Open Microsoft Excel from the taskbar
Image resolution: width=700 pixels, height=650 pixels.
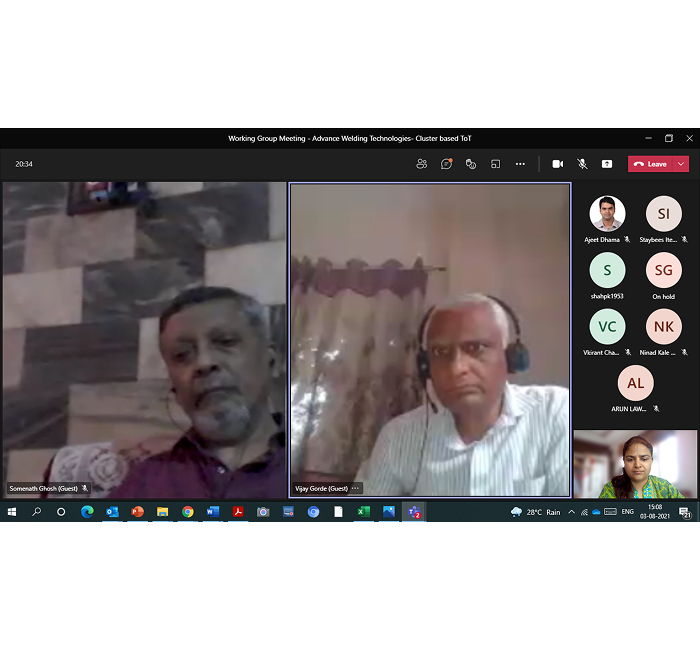tap(364, 512)
